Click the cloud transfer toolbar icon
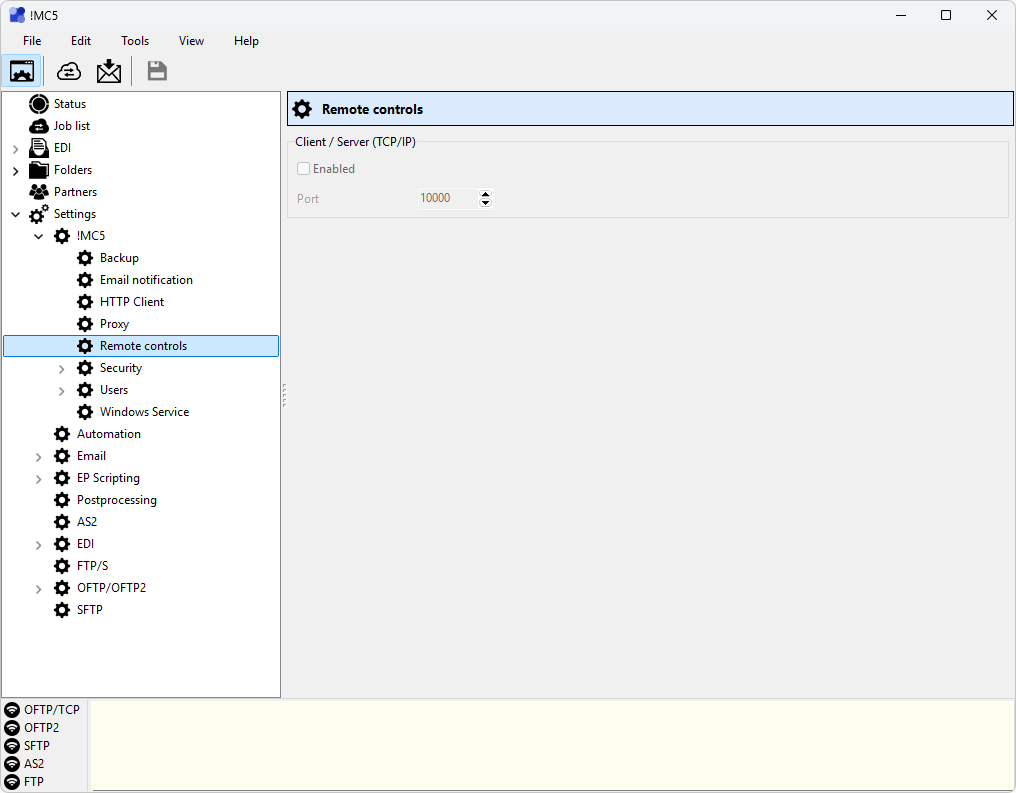Screen dimensions: 1016x793 point(69,71)
